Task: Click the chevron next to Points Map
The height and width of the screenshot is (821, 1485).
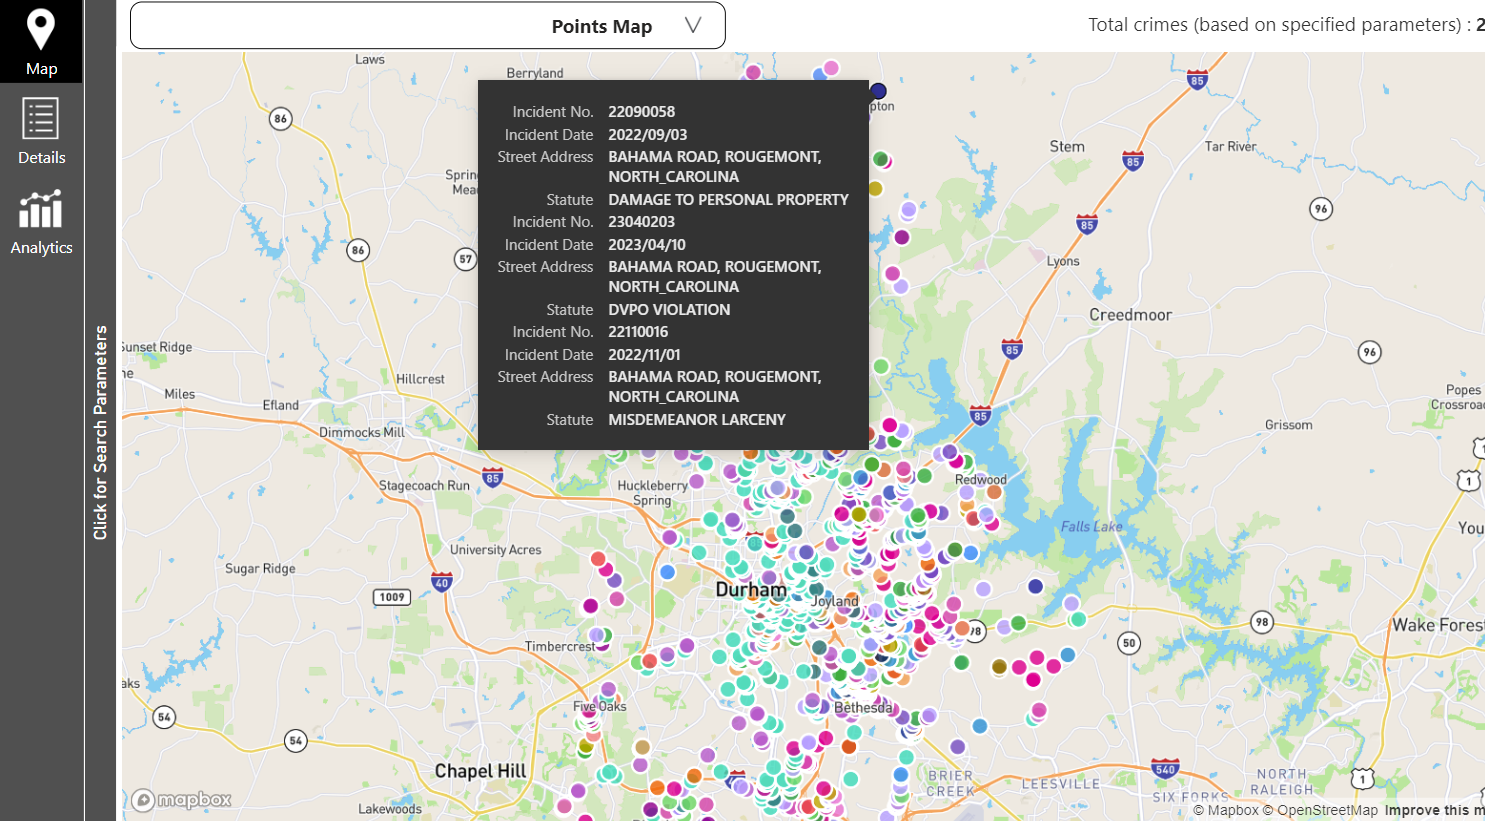Action: [x=693, y=26]
